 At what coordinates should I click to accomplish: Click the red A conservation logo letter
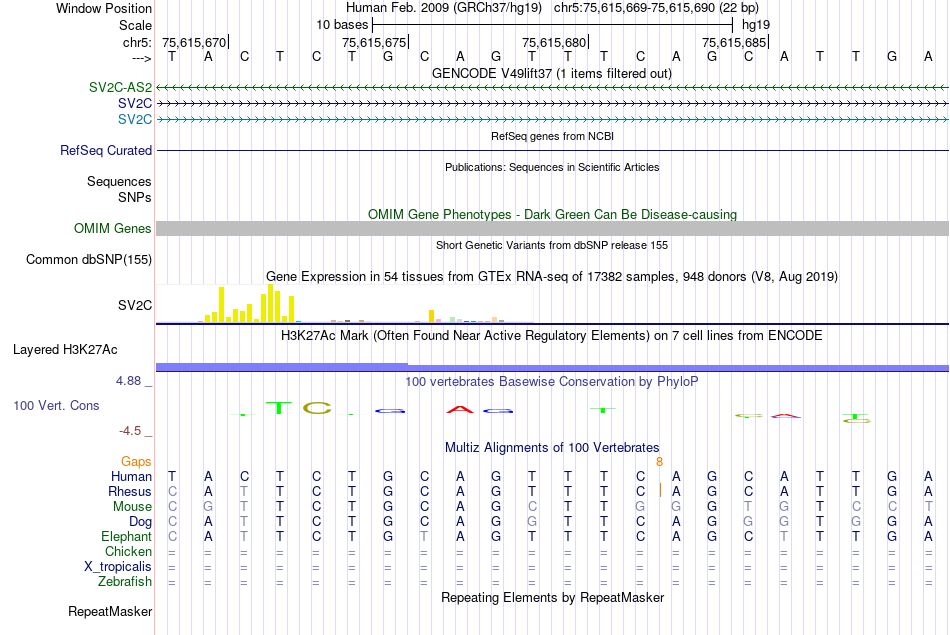point(460,410)
